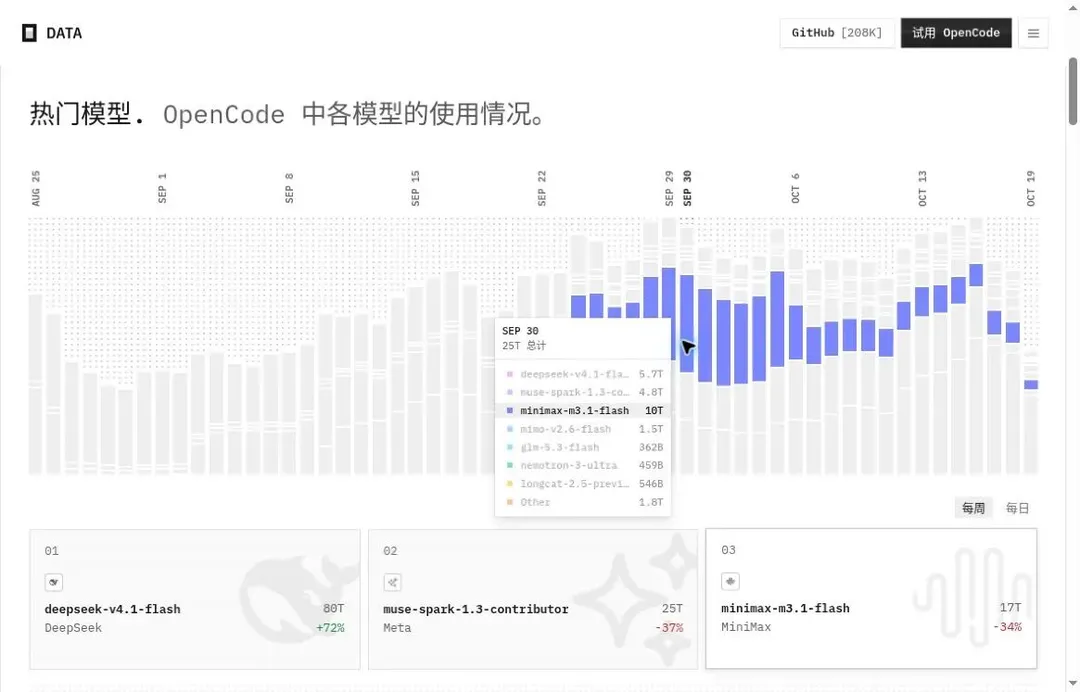This screenshot has height=692, width=1080.
Task: Select the OCT 6 date marker
Action: pos(796,188)
